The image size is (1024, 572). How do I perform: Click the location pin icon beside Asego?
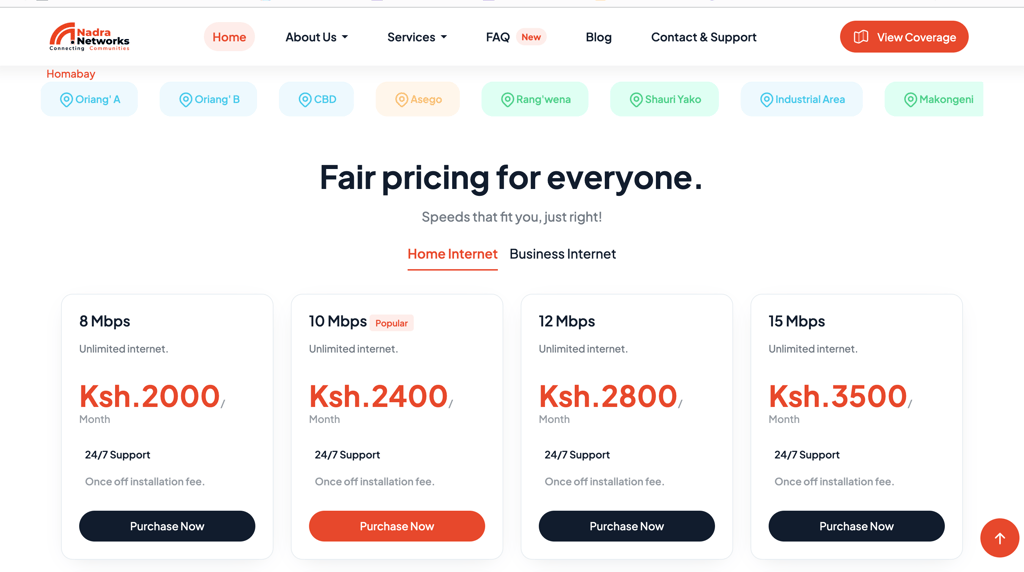(402, 99)
